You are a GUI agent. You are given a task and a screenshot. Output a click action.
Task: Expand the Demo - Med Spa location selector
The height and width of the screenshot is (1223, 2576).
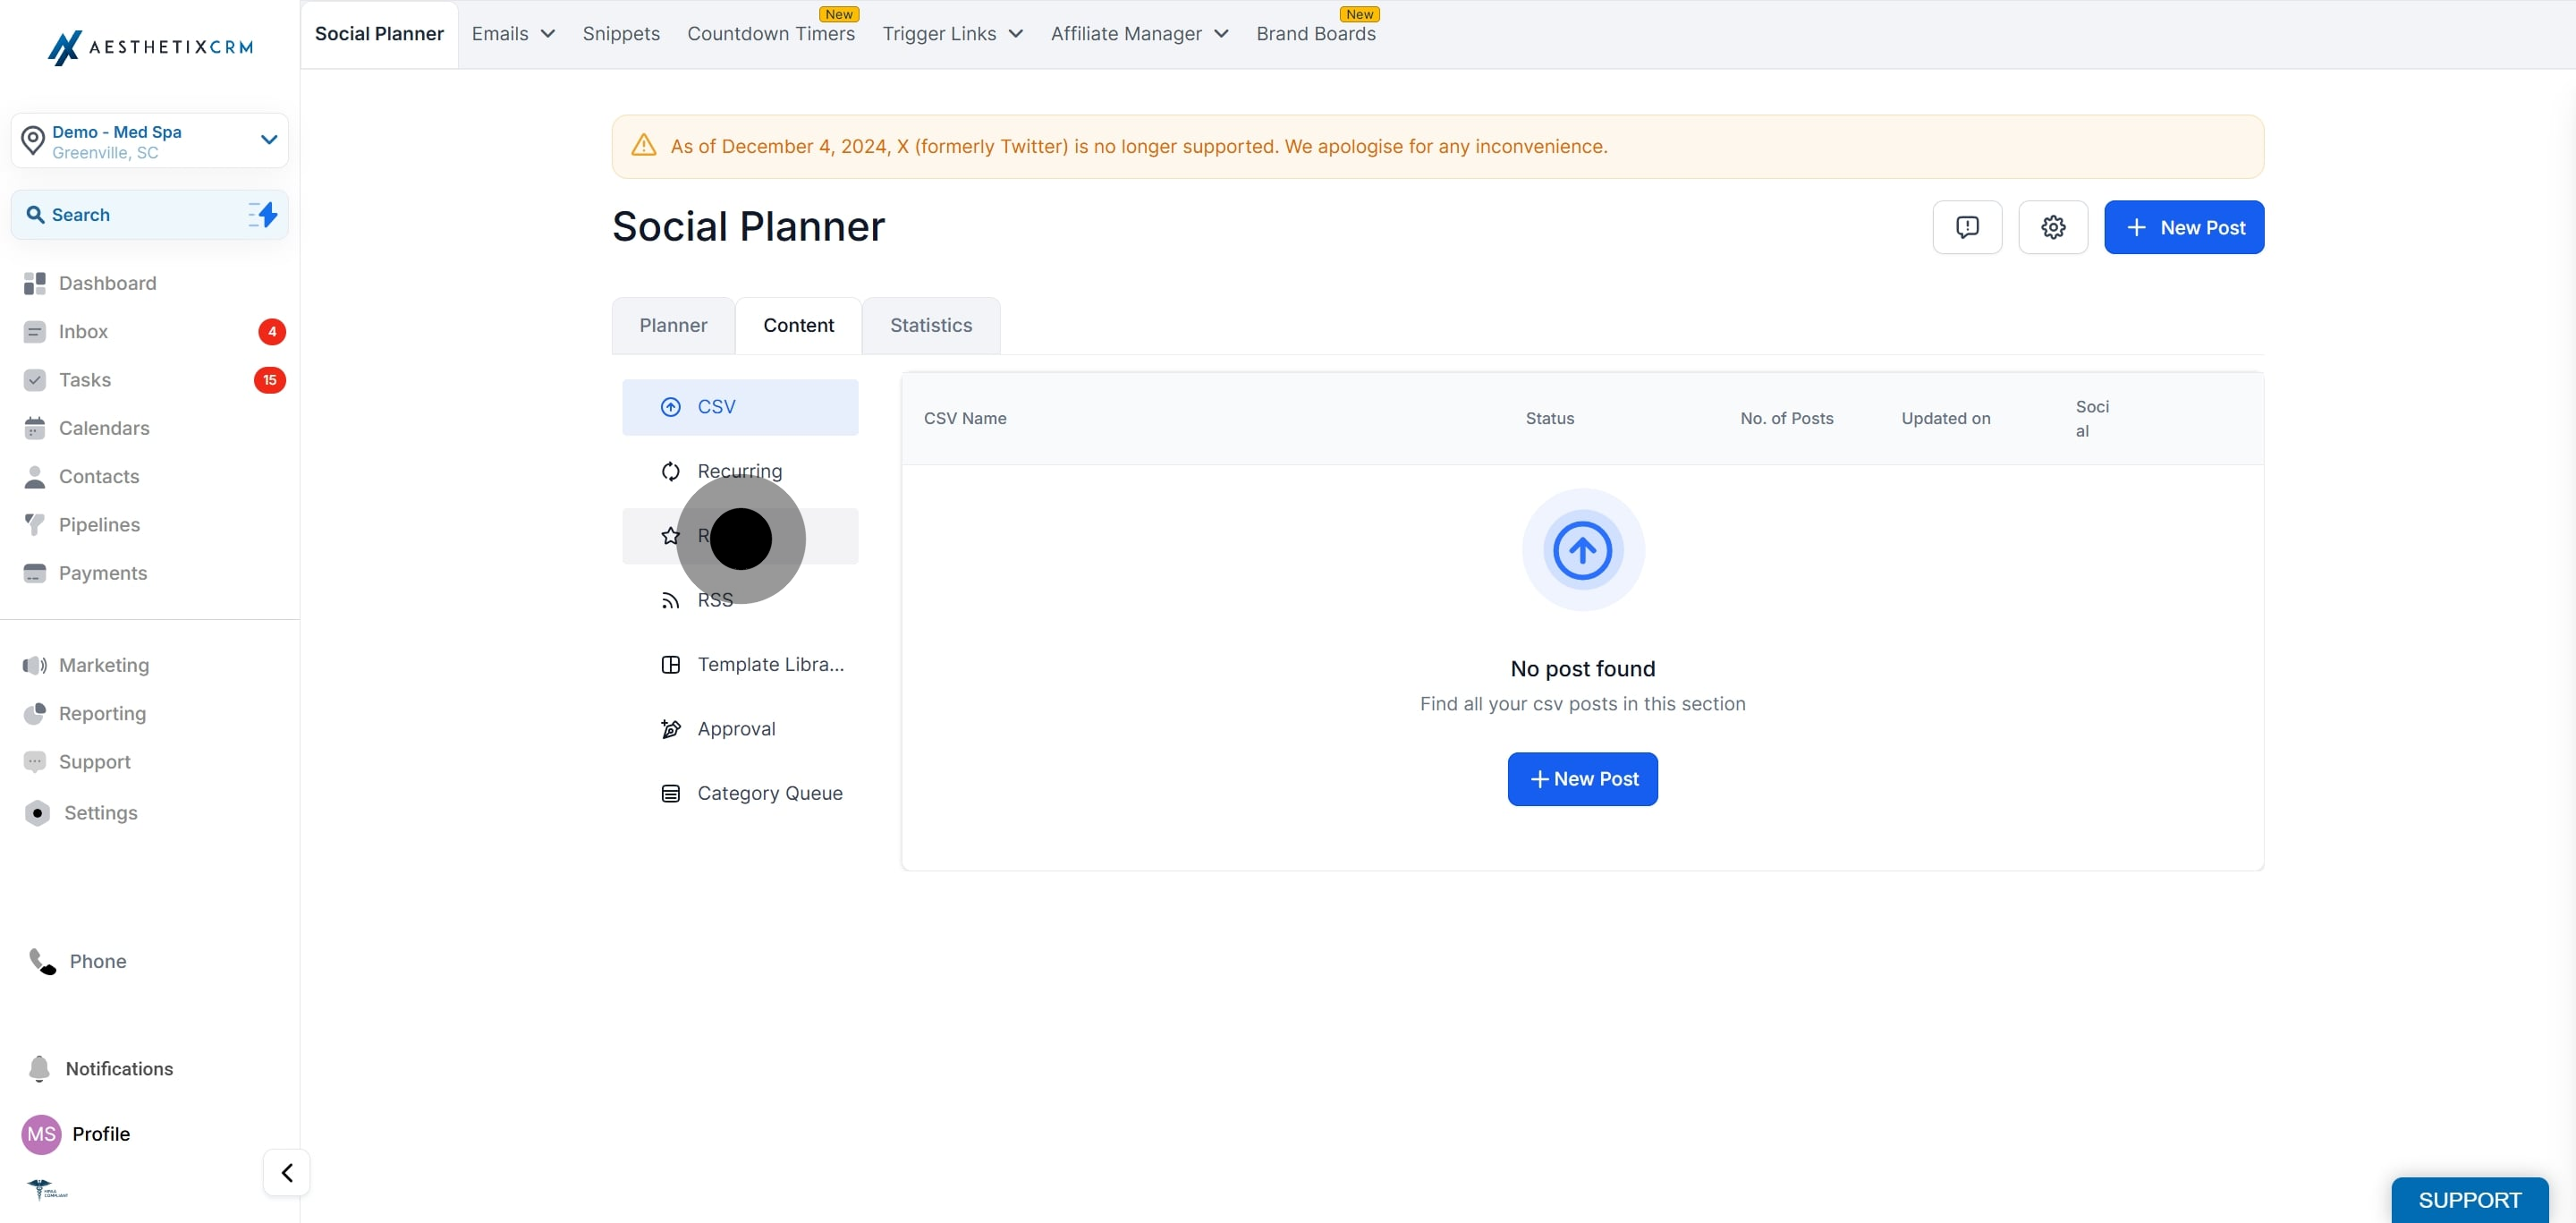[x=150, y=141]
